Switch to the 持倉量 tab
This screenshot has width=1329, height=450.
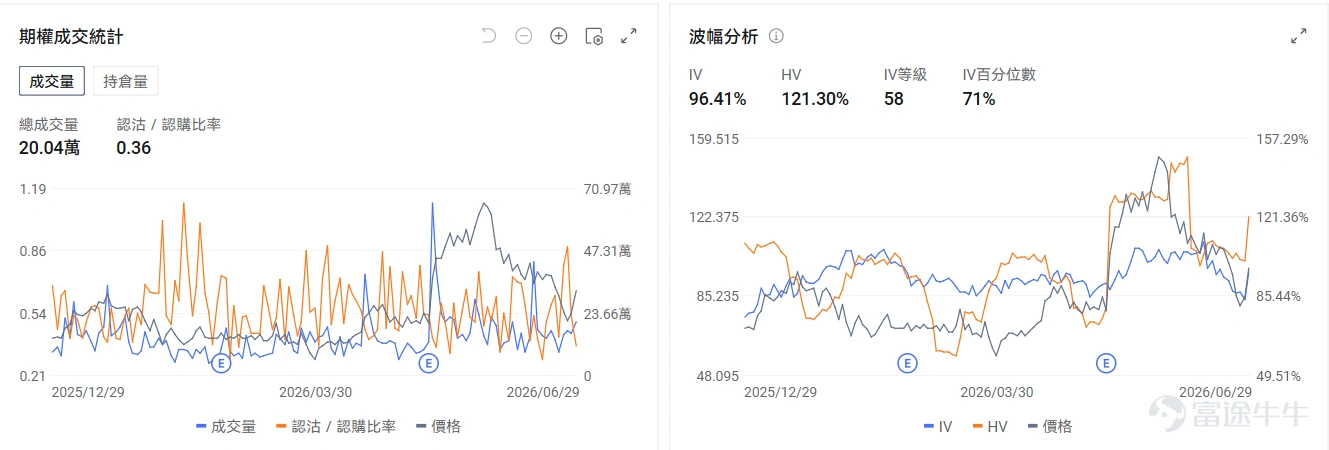126,81
